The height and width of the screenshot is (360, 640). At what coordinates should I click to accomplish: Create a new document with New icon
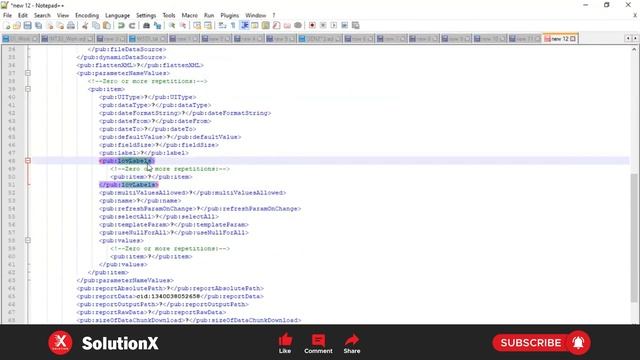click(7, 26)
